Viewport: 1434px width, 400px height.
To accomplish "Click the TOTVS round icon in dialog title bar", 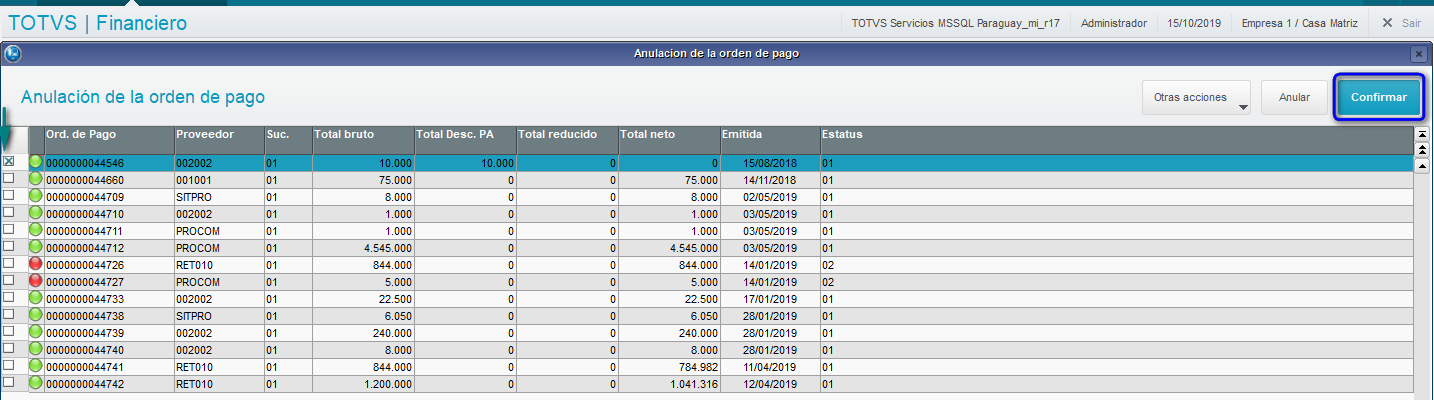I will pyautogui.click(x=12, y=53).
